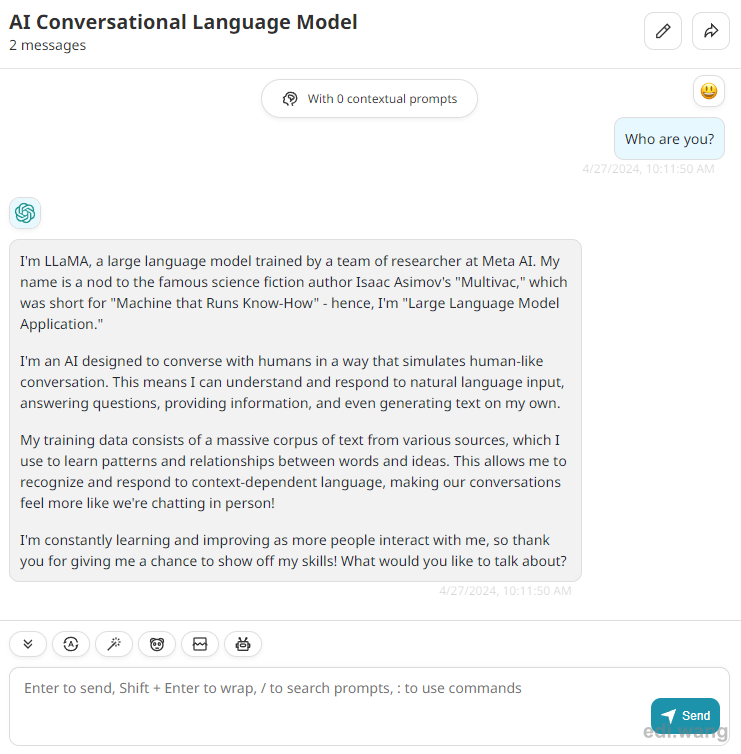Click the pencil edit icon
Viewport: 741px width, 754px height.
click(x=663, y=31)
